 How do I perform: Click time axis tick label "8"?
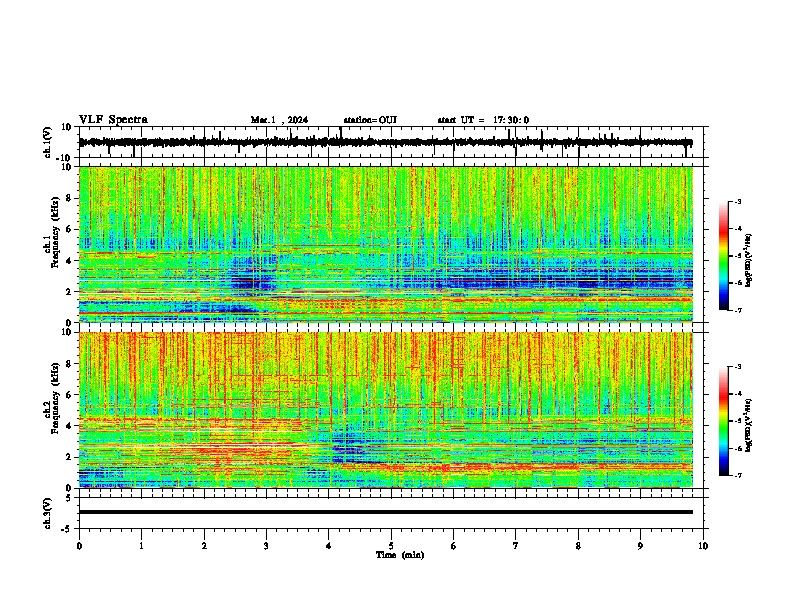click(578, 546)
